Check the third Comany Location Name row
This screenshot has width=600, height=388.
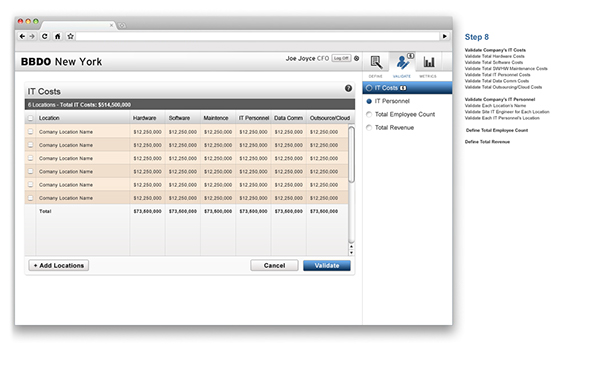coord(31,158)
